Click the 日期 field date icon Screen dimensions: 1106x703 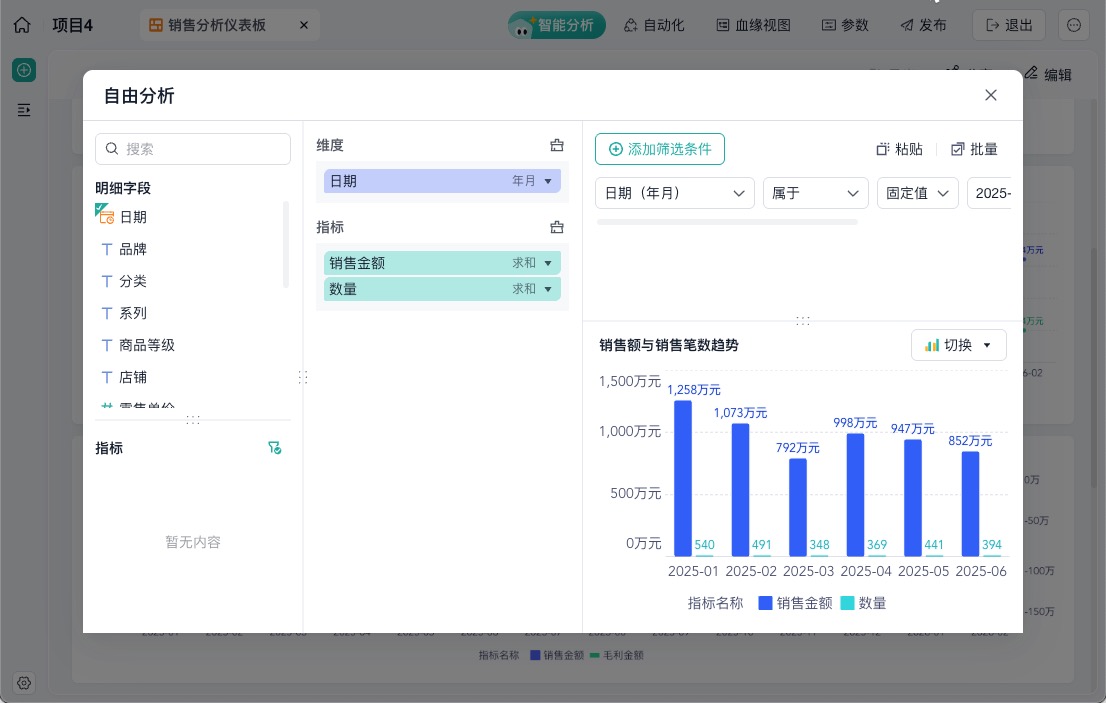pos(106,216)
